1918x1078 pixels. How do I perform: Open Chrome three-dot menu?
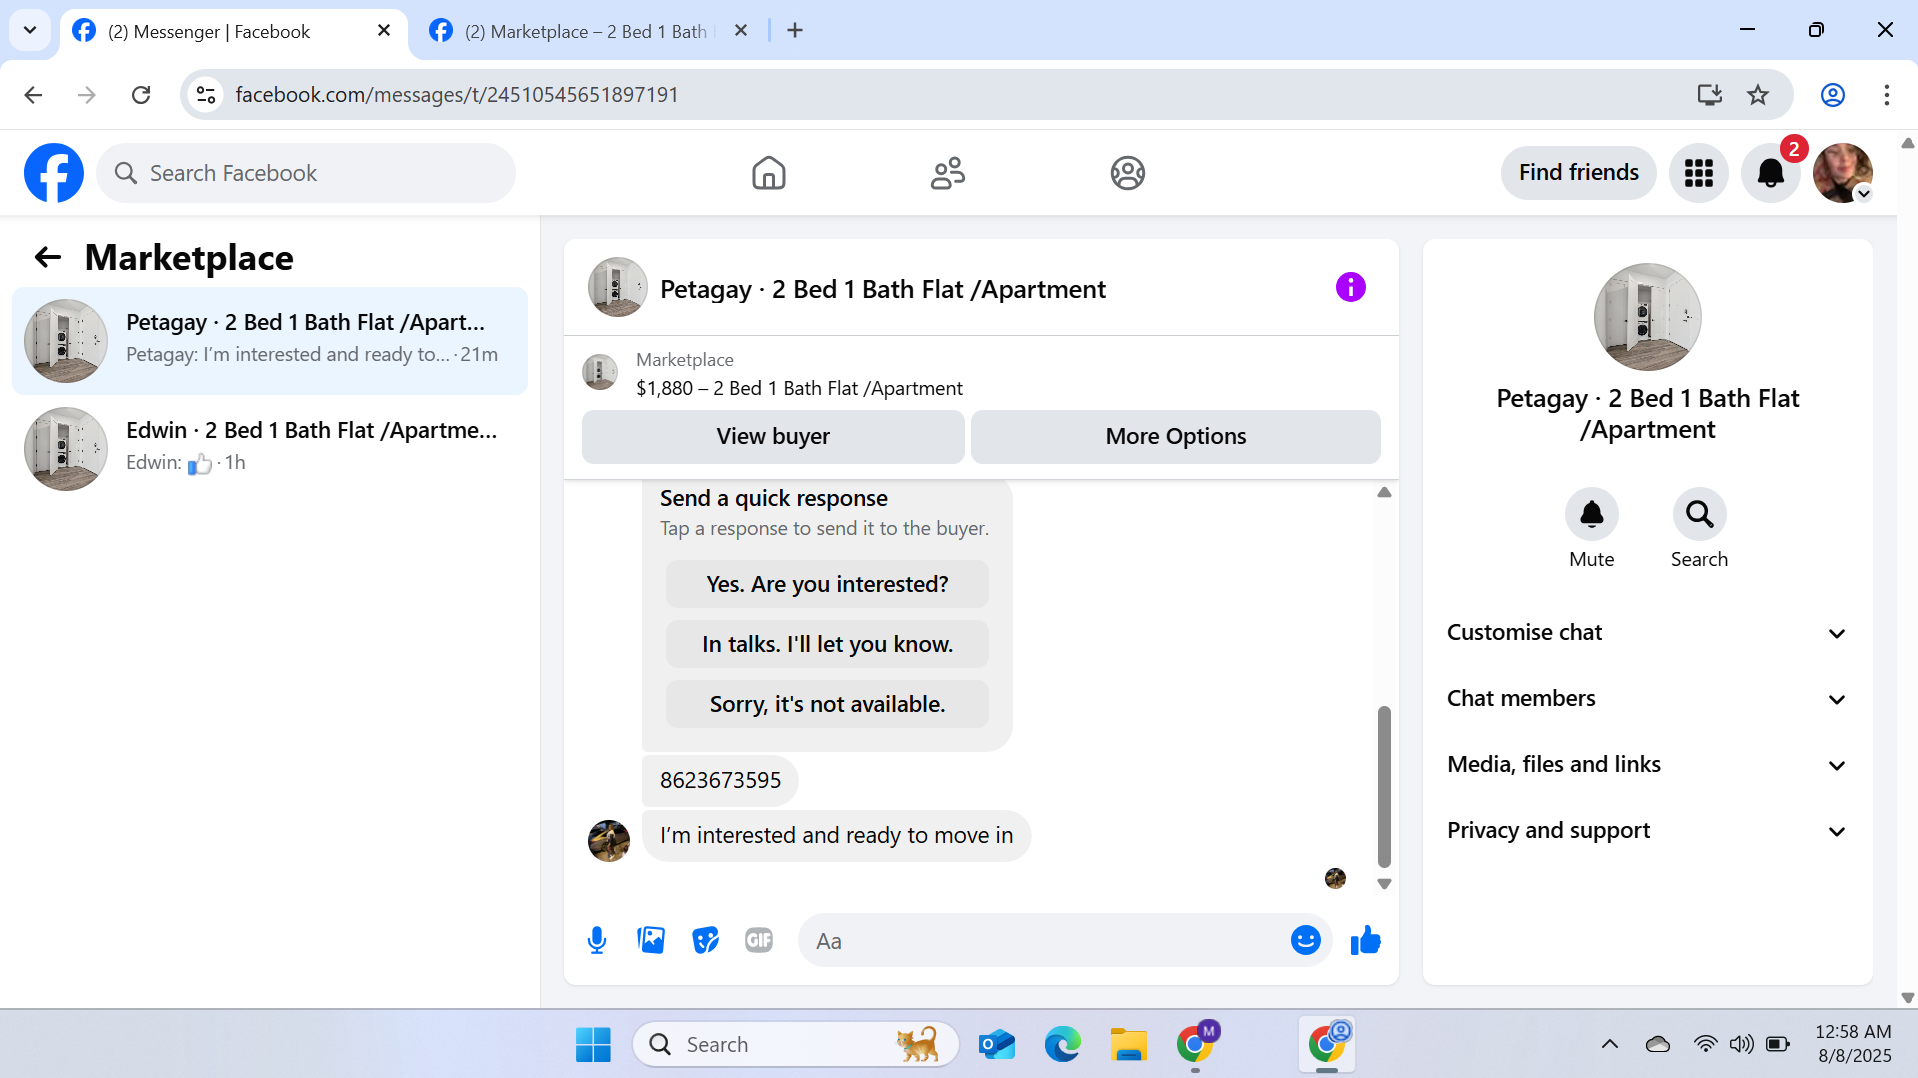coord(1886,95)
